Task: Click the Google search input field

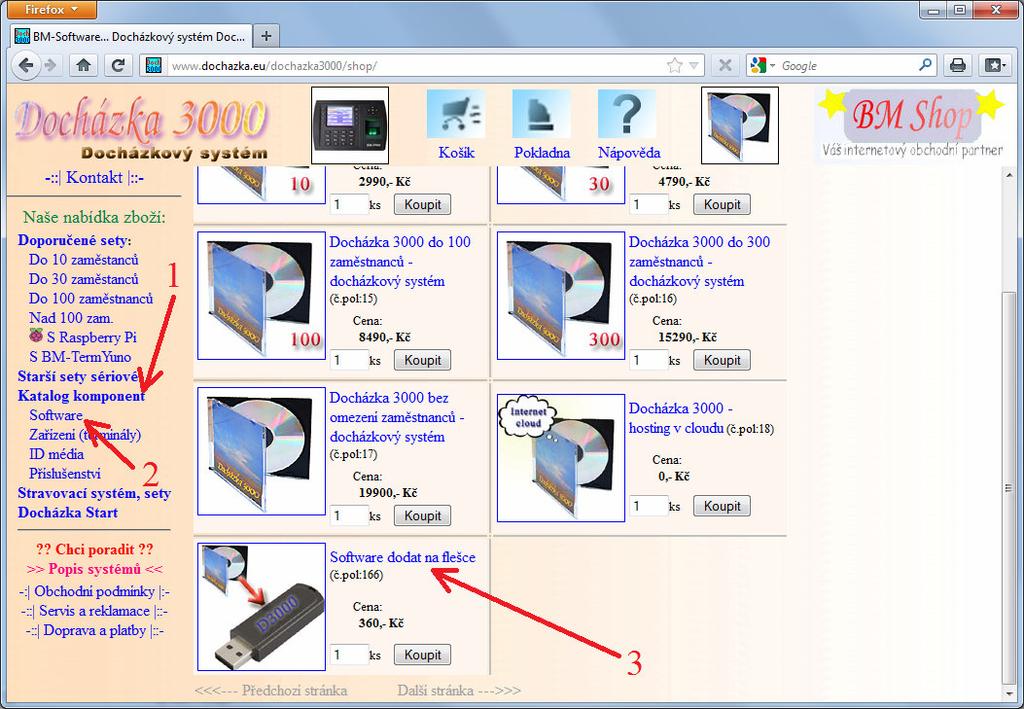Action: click(x=847, y=65)
